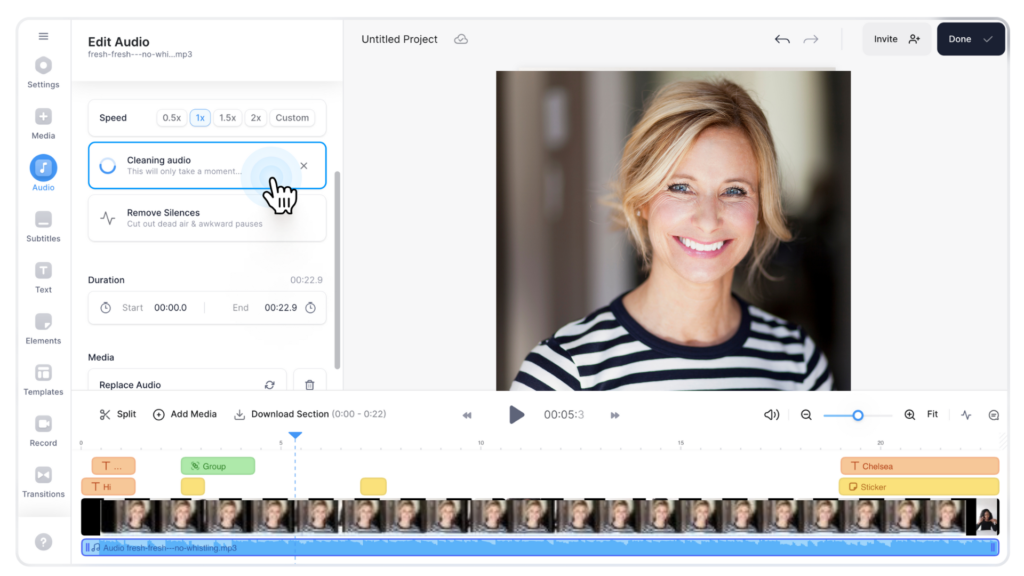Undo the last action
The image size is (1024, 576).
tap(782, 40)
